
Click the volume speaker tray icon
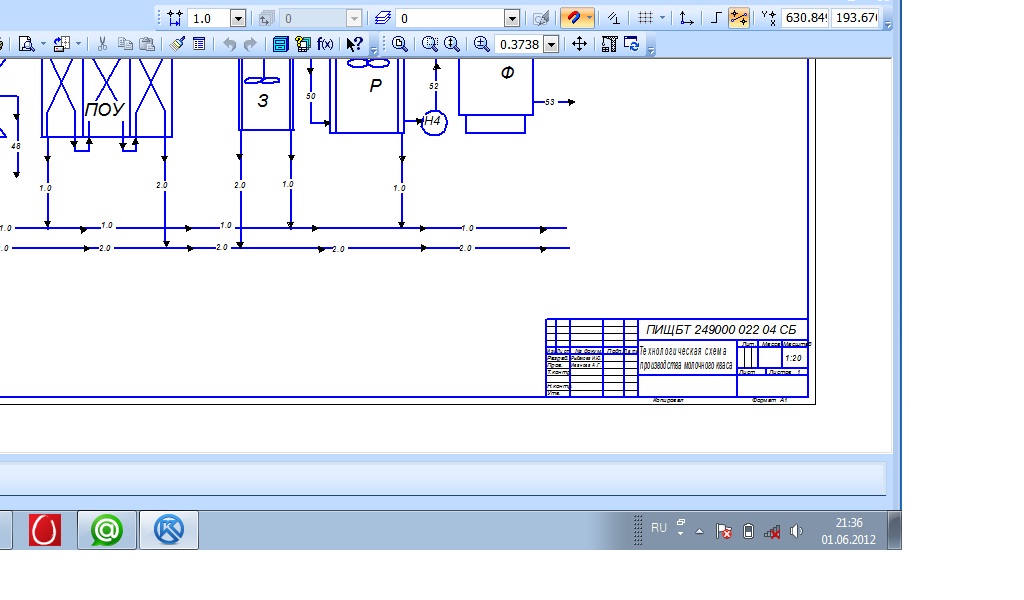(x=796, y=531)
